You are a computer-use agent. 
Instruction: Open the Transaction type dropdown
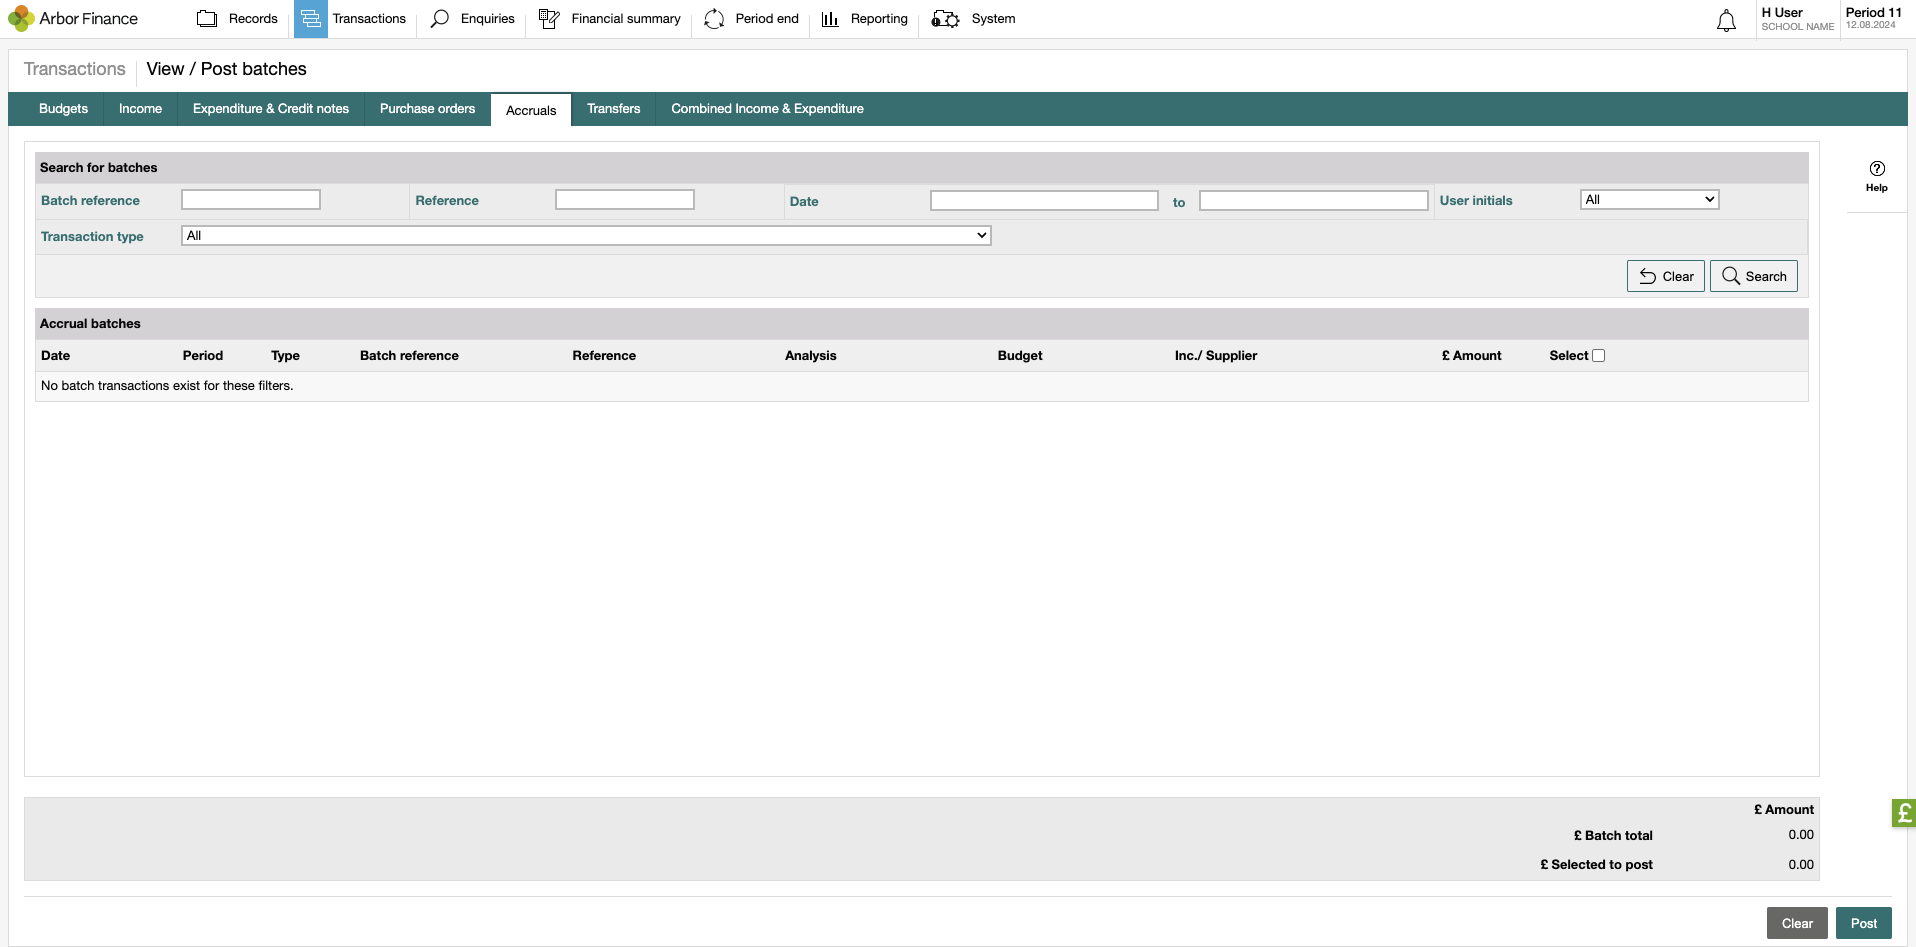click(x=586, y=236)
